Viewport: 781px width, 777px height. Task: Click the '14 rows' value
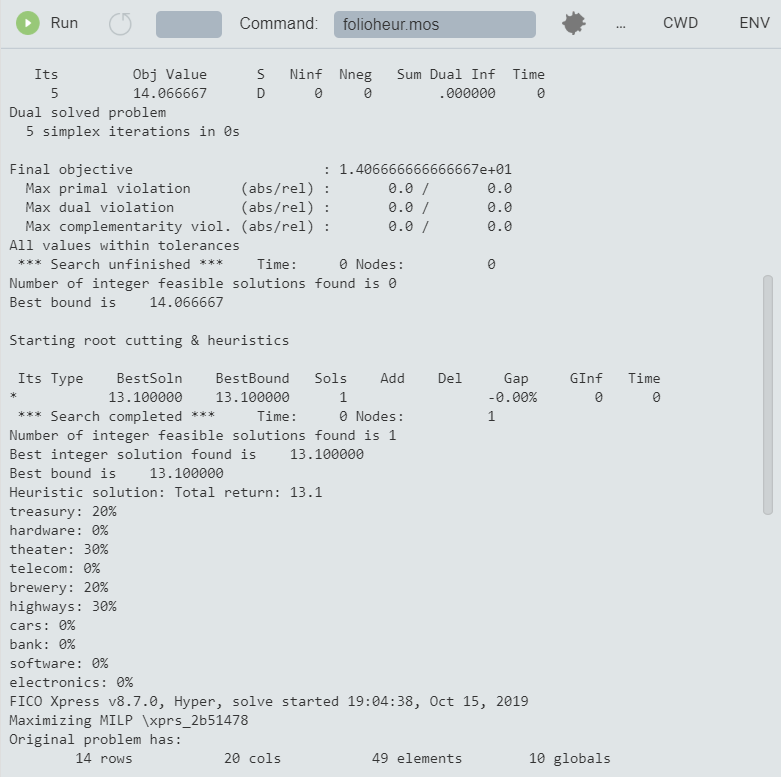(x=104, y=759)
